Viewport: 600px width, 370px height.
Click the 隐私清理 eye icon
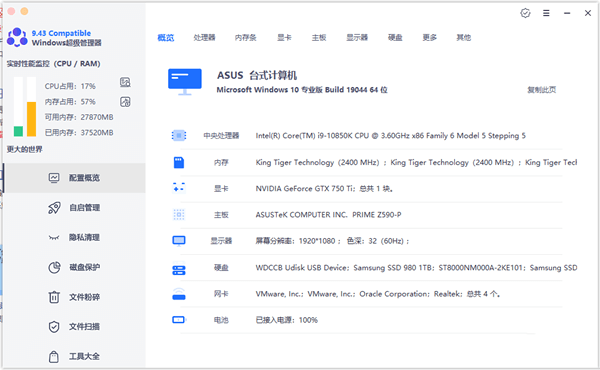(x=54, y=238)
